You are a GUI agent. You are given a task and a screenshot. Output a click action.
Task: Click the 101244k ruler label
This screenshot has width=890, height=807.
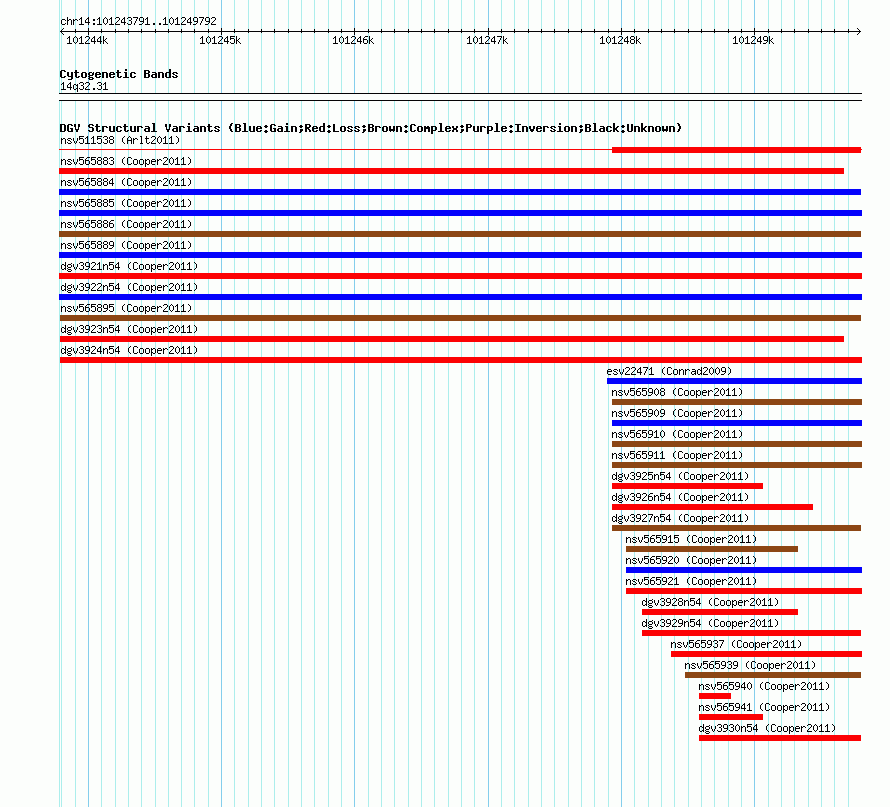click(x=87, y=40)
